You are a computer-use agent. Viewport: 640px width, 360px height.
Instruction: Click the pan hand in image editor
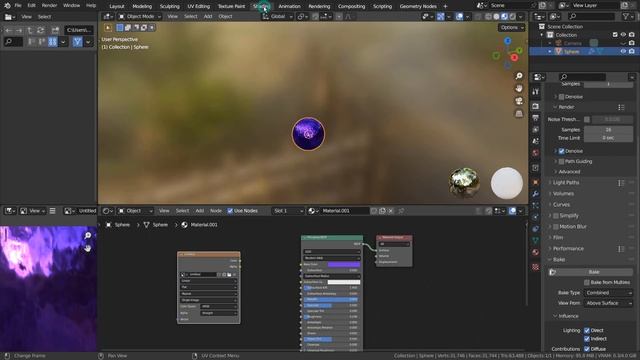pyautogui.click(x=87, y=248)
